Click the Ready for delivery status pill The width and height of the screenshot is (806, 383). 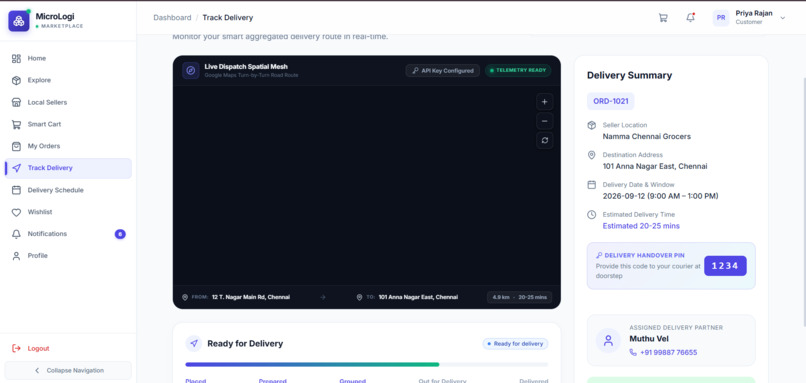click(x=515, y=343)
